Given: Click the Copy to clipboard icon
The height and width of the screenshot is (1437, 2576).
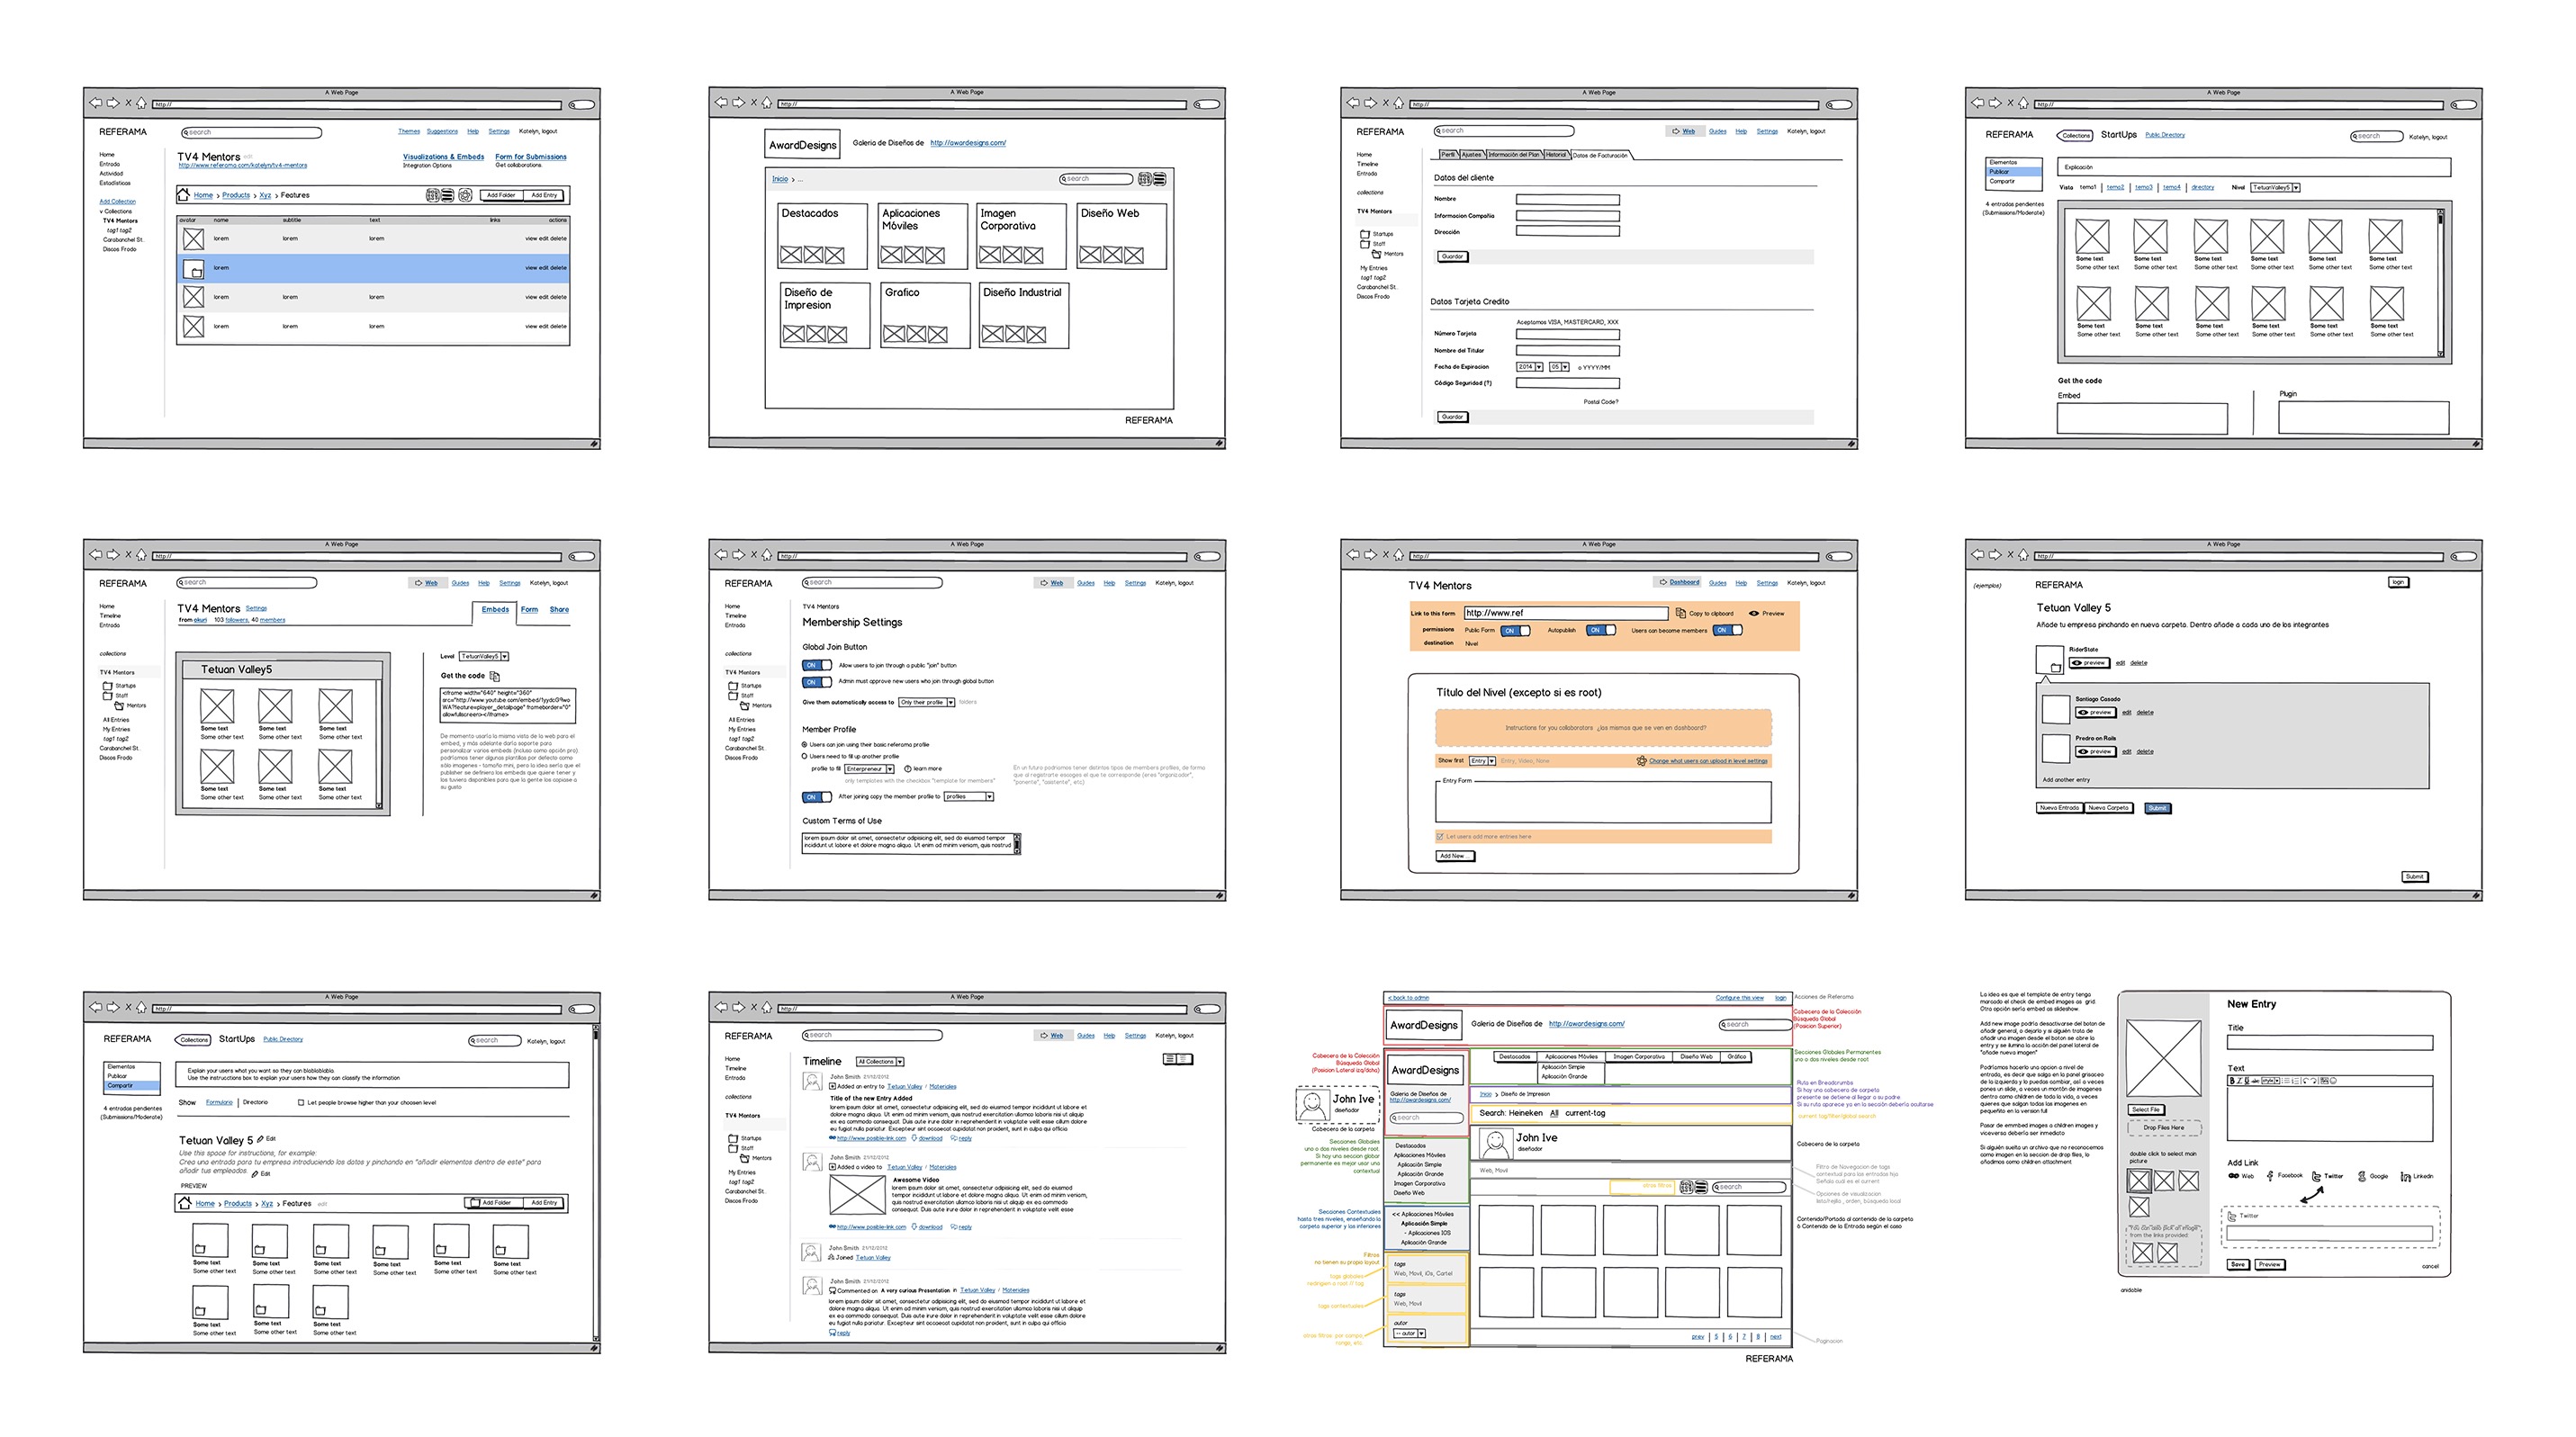Looking at the screenshot, I should pos(1681,613).
